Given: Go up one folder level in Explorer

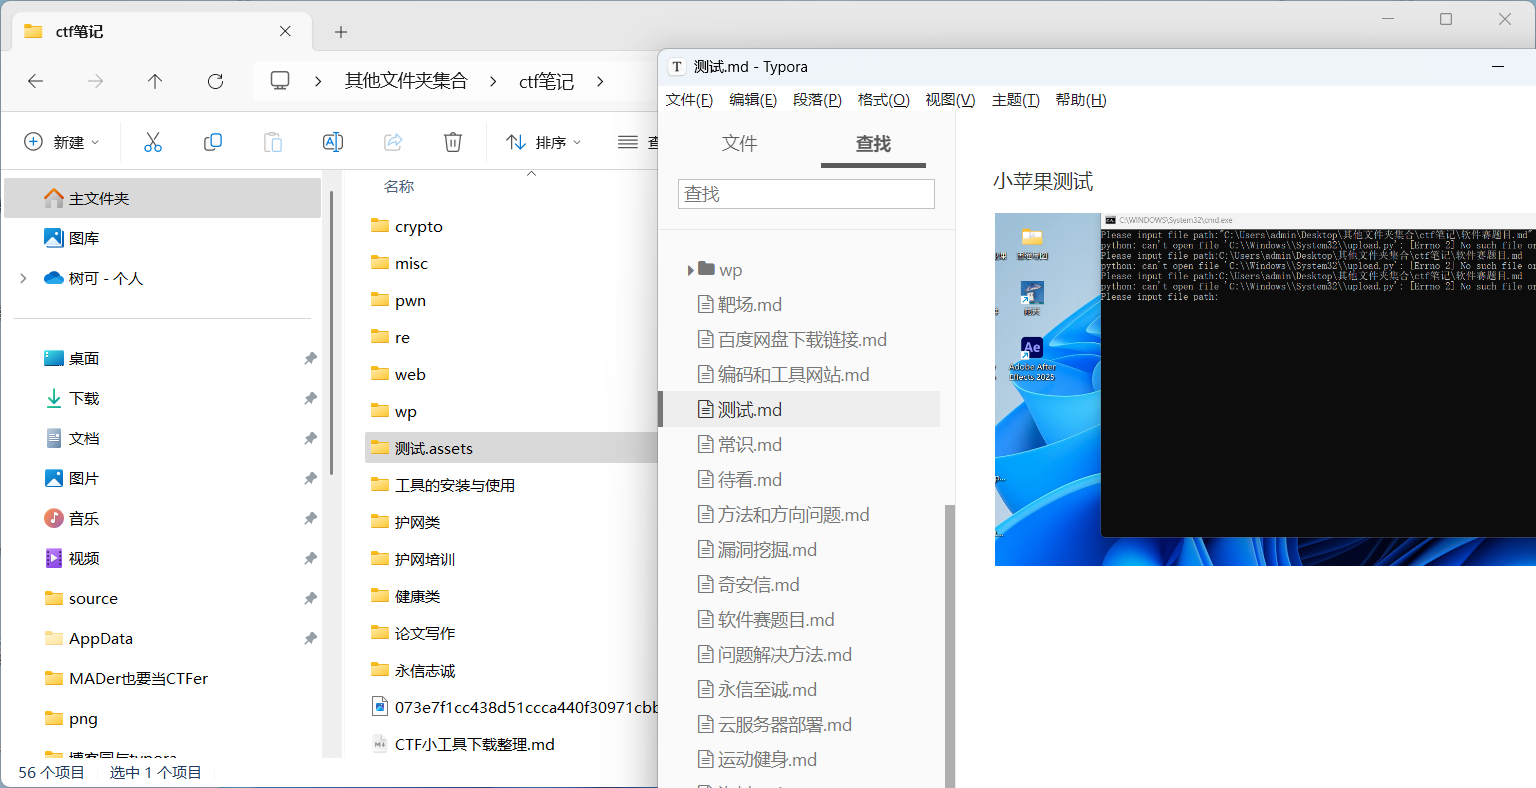Looking at the screenshot, I should click(155, 81).
